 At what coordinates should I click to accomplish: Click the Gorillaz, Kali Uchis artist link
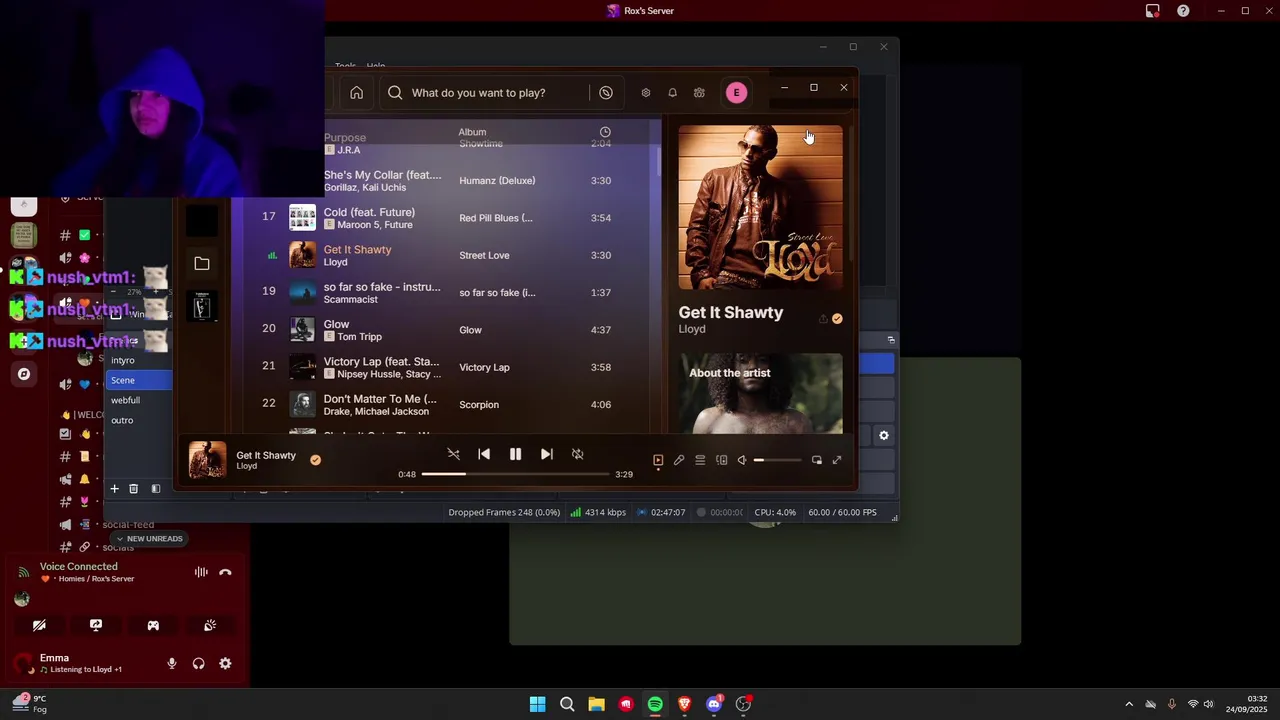point(365,188)
